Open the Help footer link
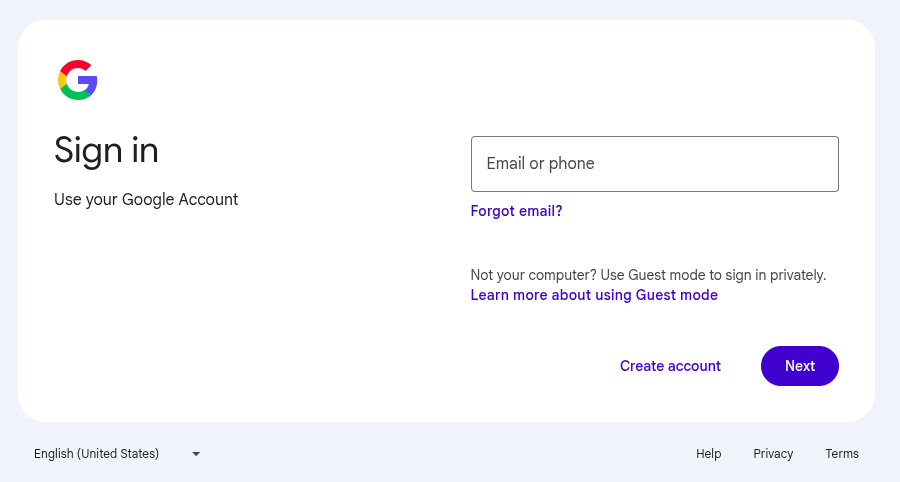This screenshot has width=900, height=482. 708,454
